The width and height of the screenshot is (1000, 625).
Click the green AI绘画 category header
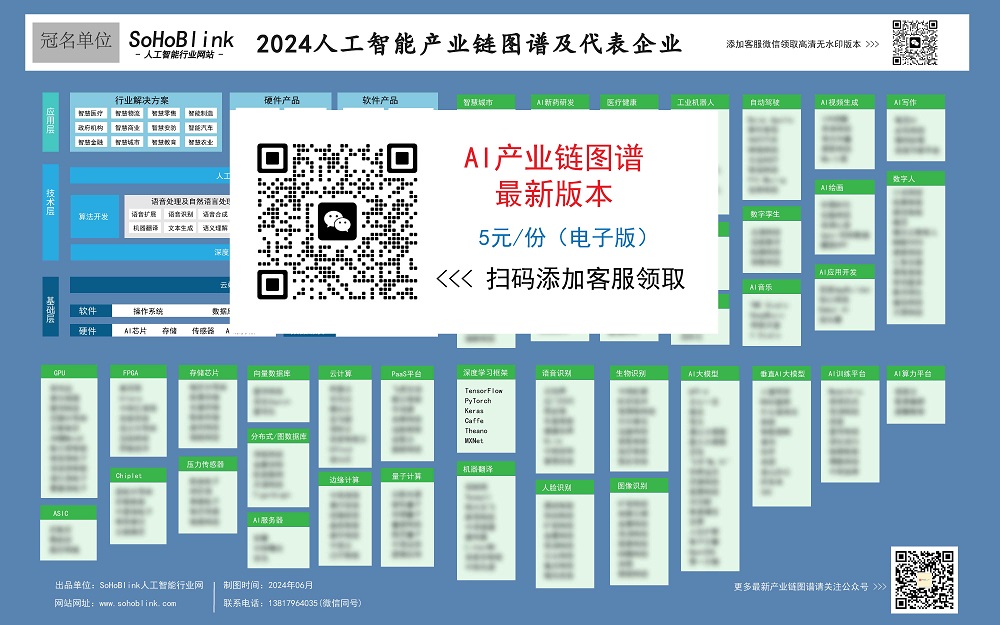pos(844,188)
